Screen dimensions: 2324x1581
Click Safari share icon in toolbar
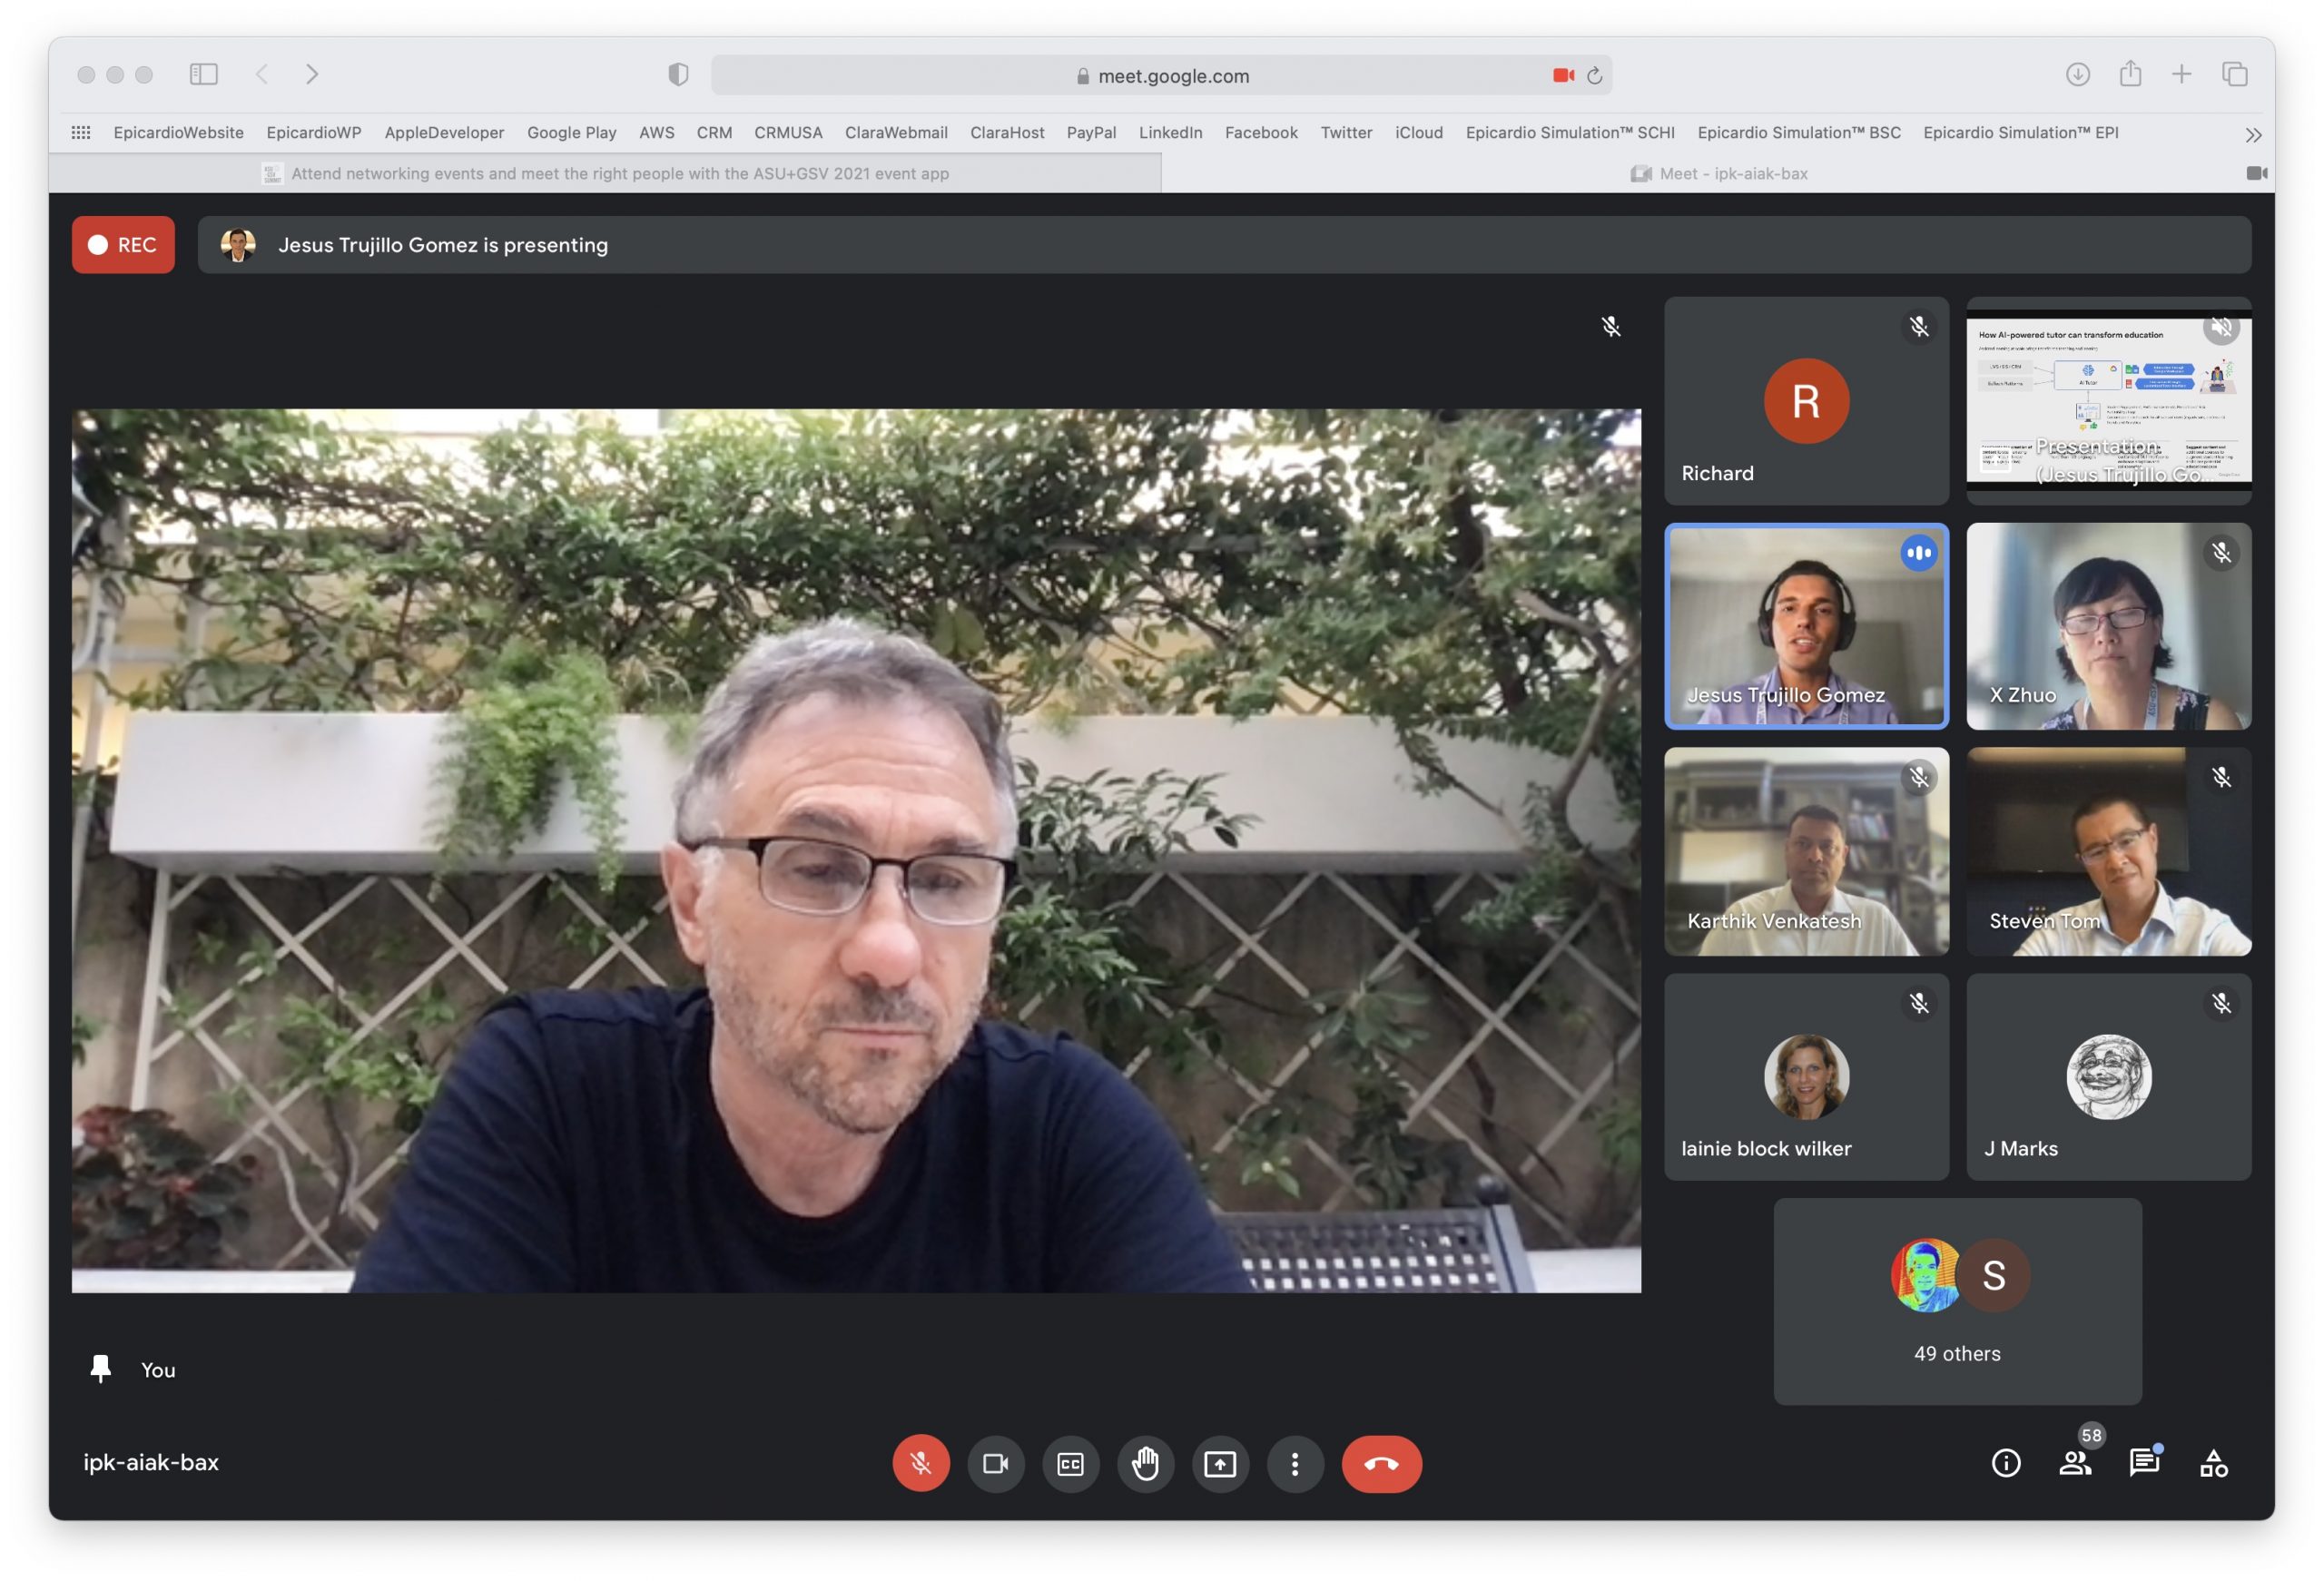tap(2130, 74)
